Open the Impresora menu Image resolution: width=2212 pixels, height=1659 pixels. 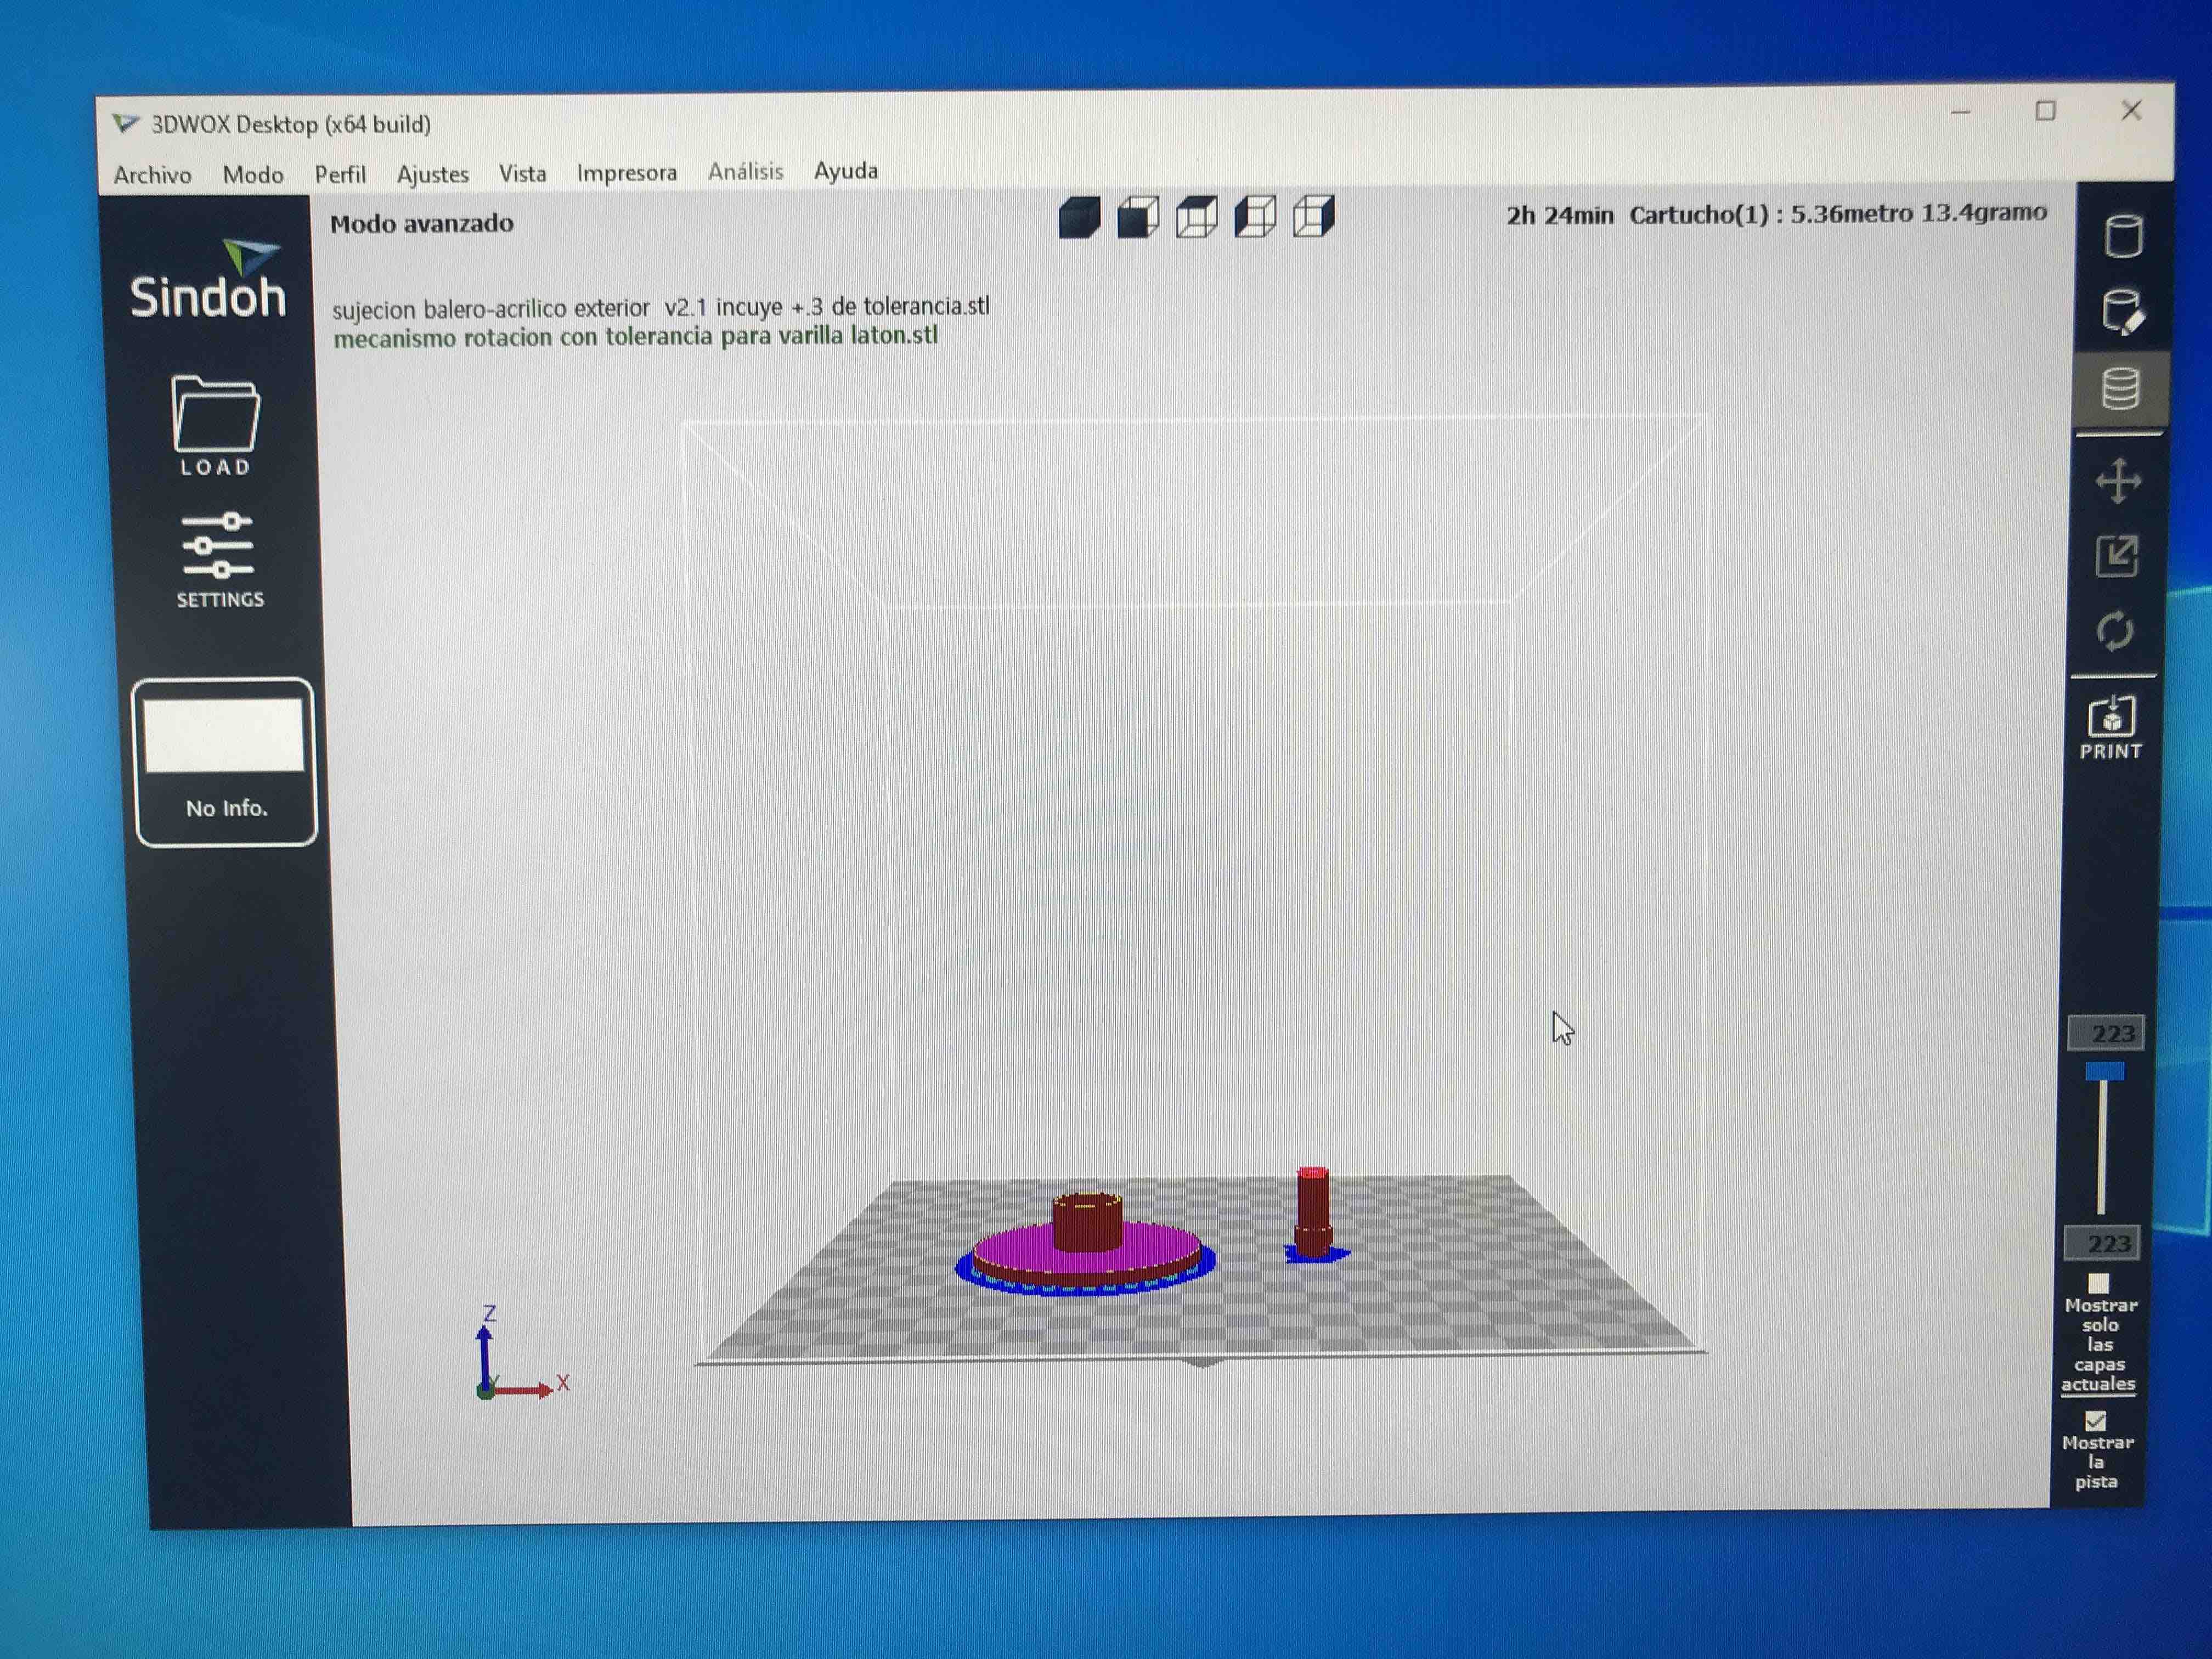click(x=626, y=173)
